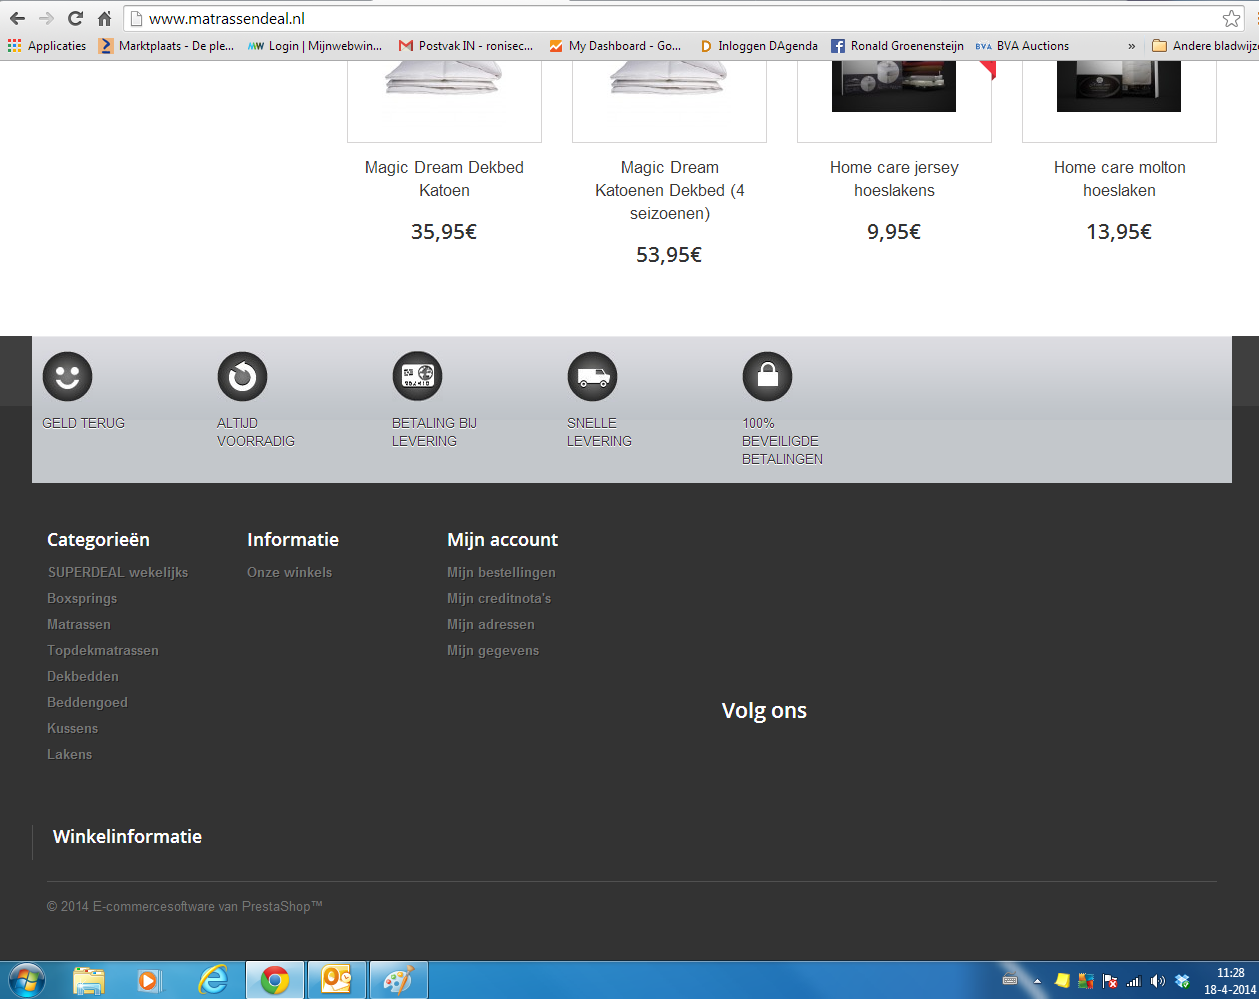1259x999 pixels.
Task: Open the browser home page icon
Action: pos(104,18)
